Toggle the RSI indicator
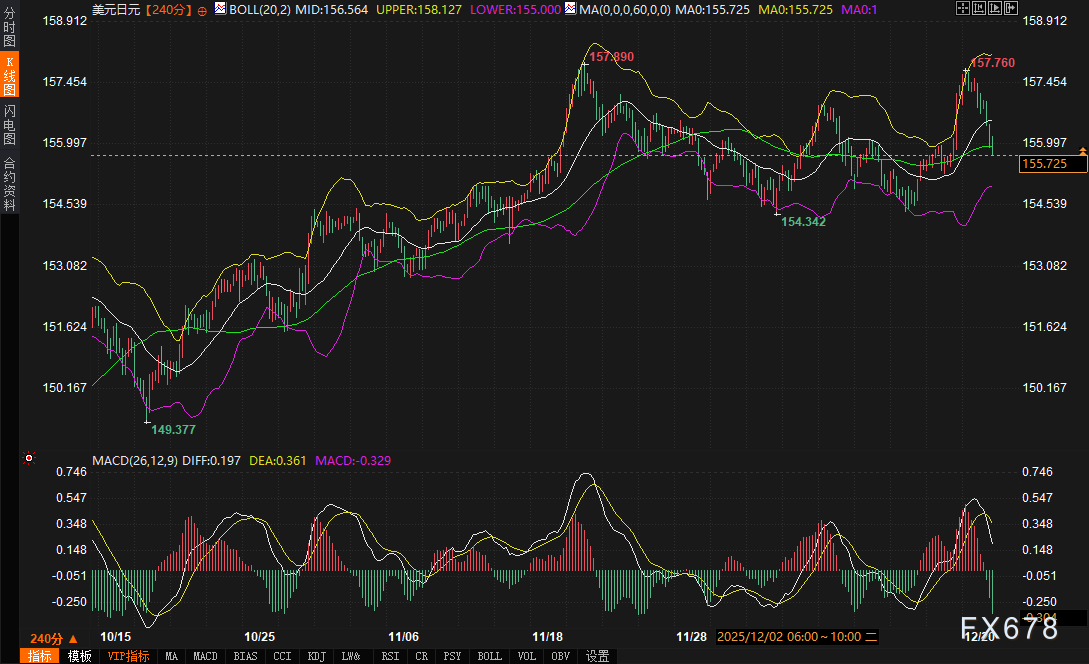This screenshot has height=664, width=1089. 390,656
